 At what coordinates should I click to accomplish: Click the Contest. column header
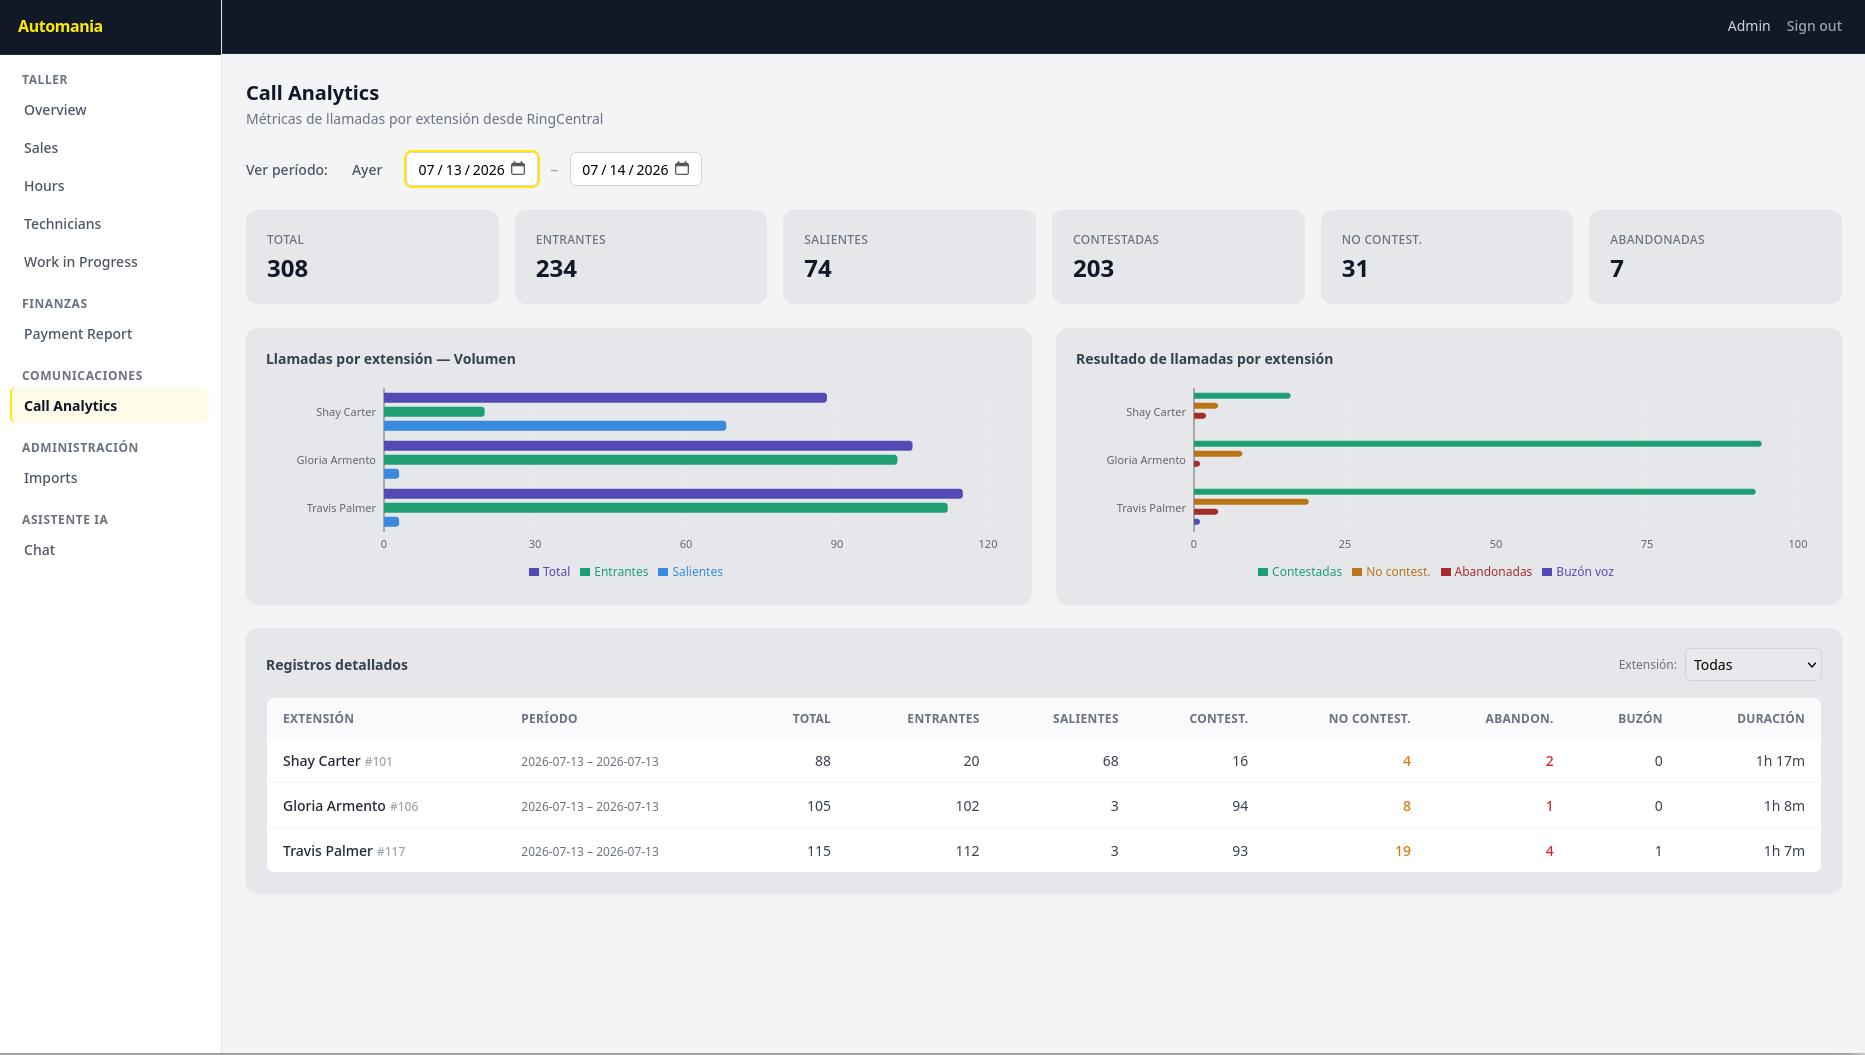pyautogui.click(x=1218, y=719)
